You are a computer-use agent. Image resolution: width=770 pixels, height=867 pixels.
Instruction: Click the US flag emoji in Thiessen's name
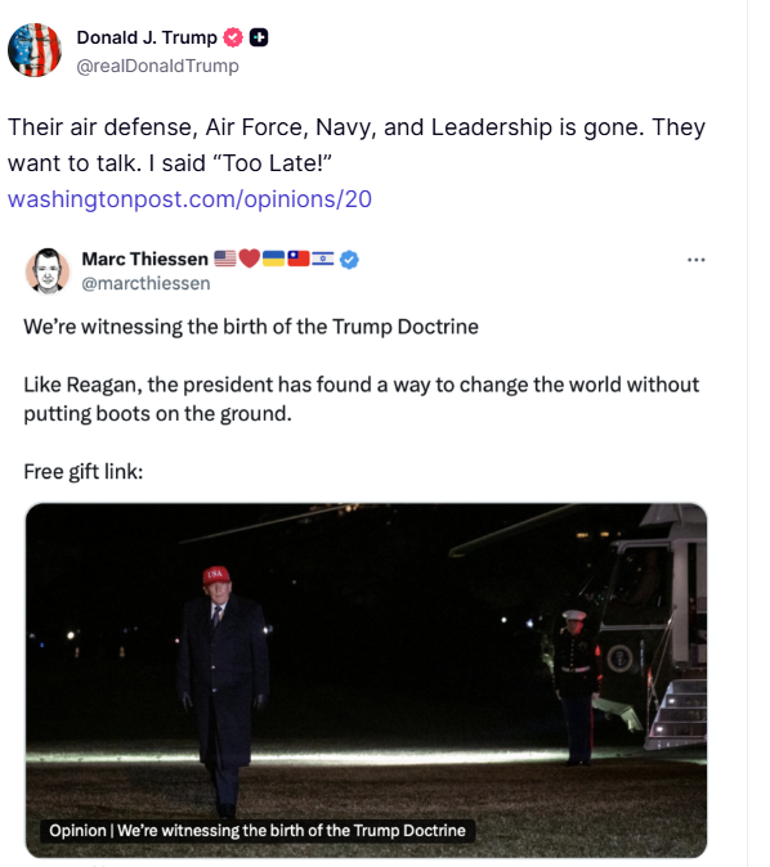point(225,259)
